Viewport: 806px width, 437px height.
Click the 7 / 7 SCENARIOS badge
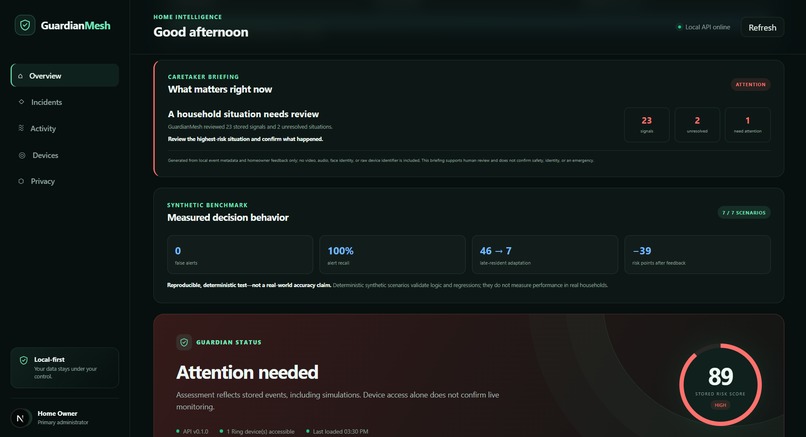pyautogui.click(x=744, y=212)
